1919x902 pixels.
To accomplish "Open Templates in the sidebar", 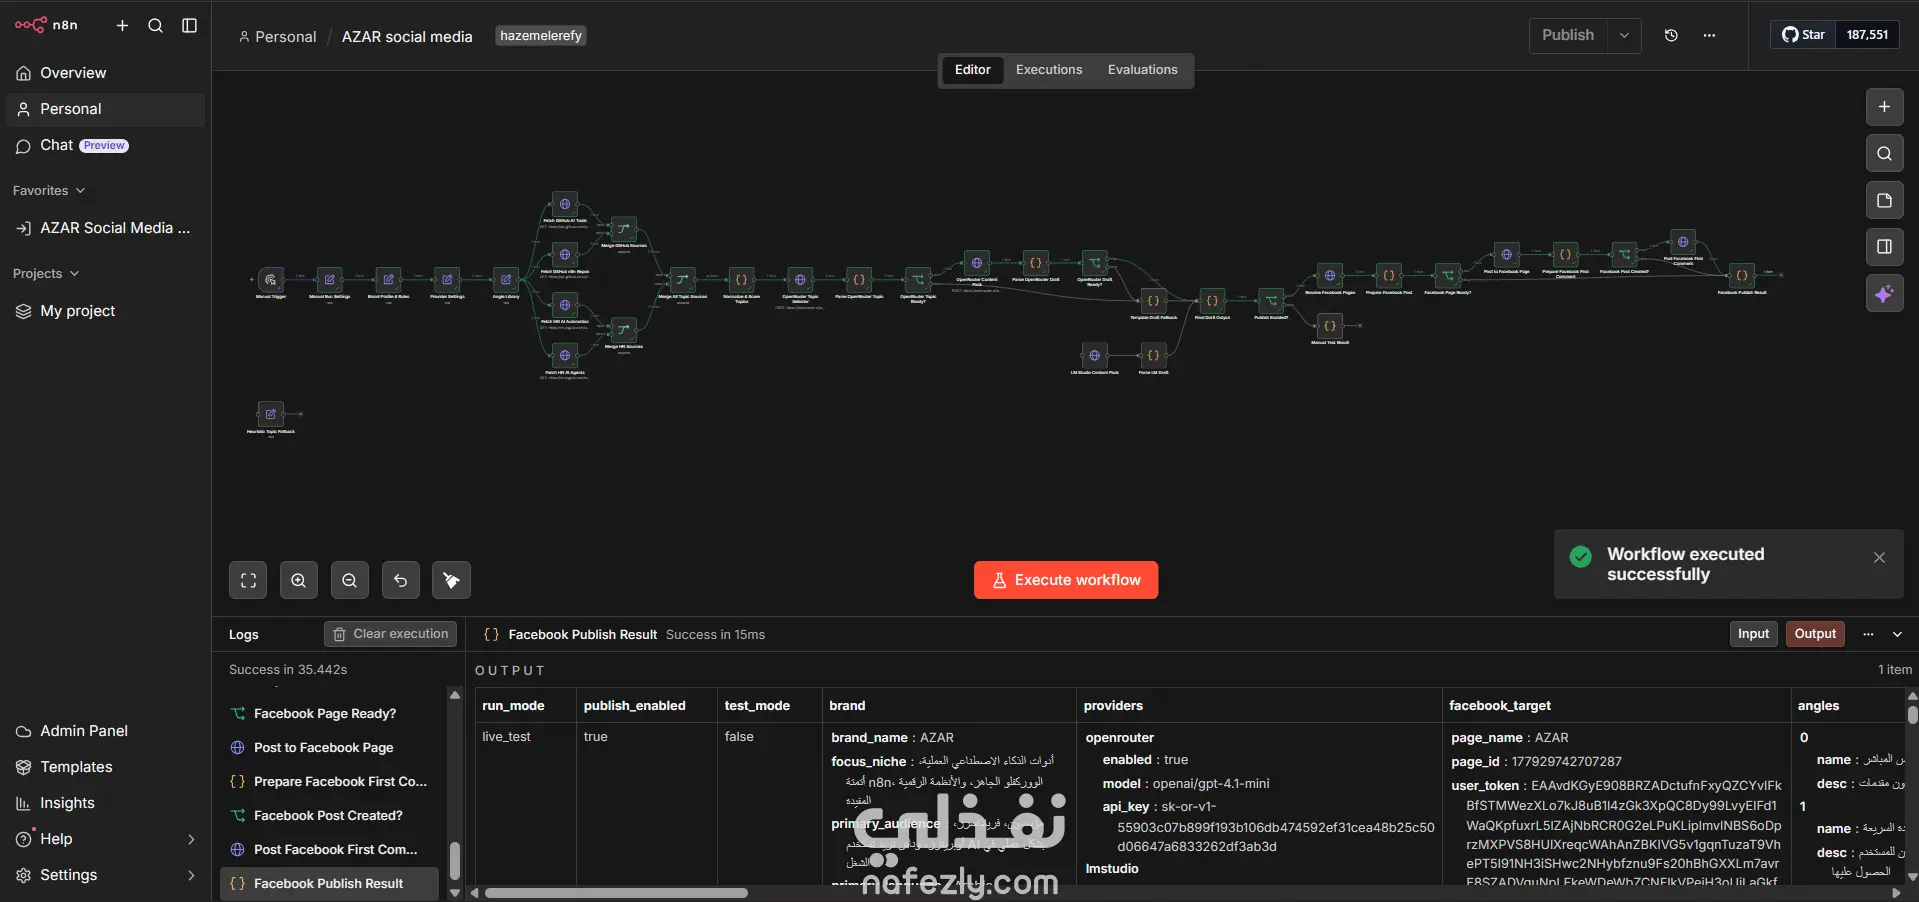I will pyautogui.click(x=105, y=767).
